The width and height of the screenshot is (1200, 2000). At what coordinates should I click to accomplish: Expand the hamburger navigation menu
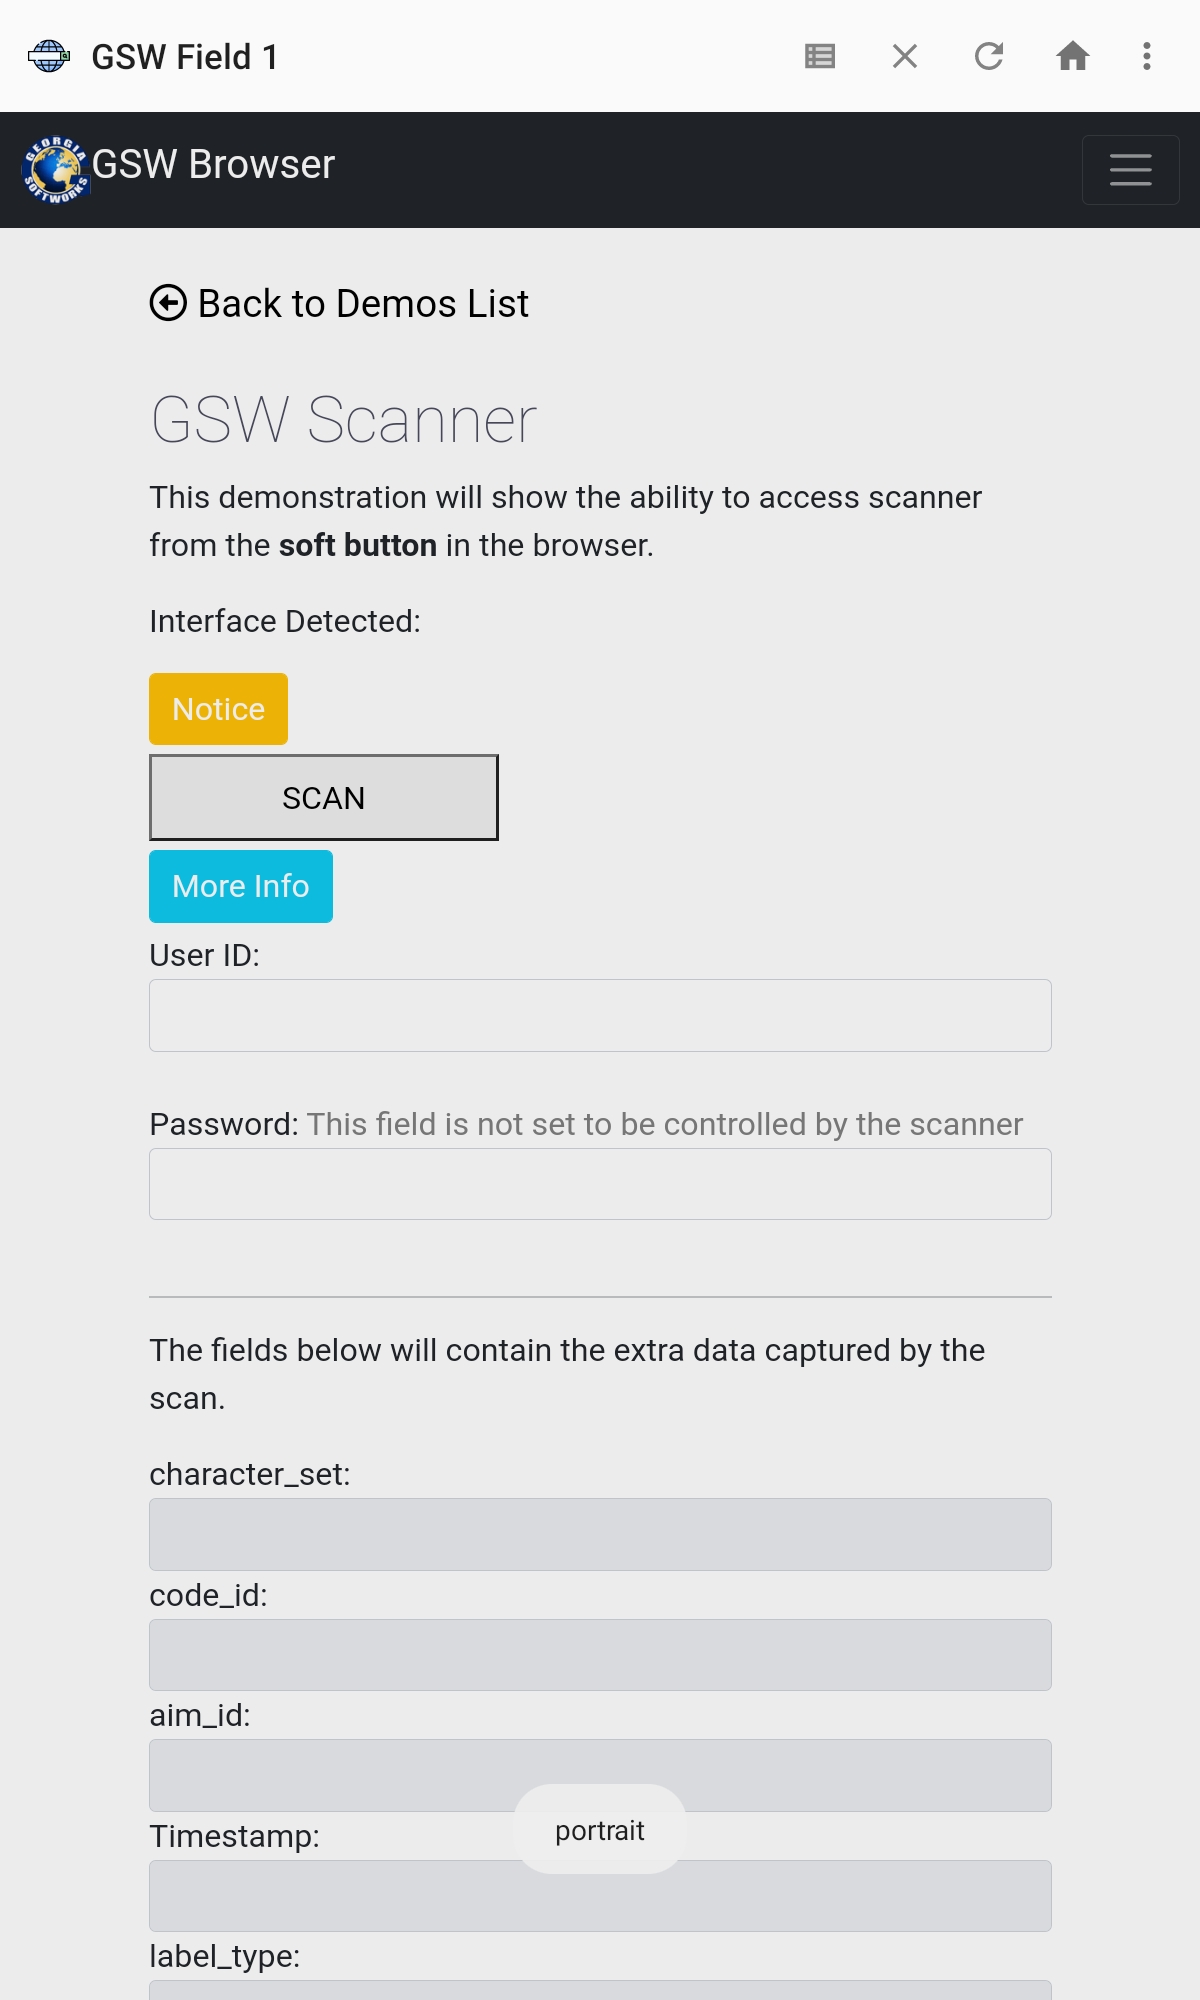coord(1130,170)
